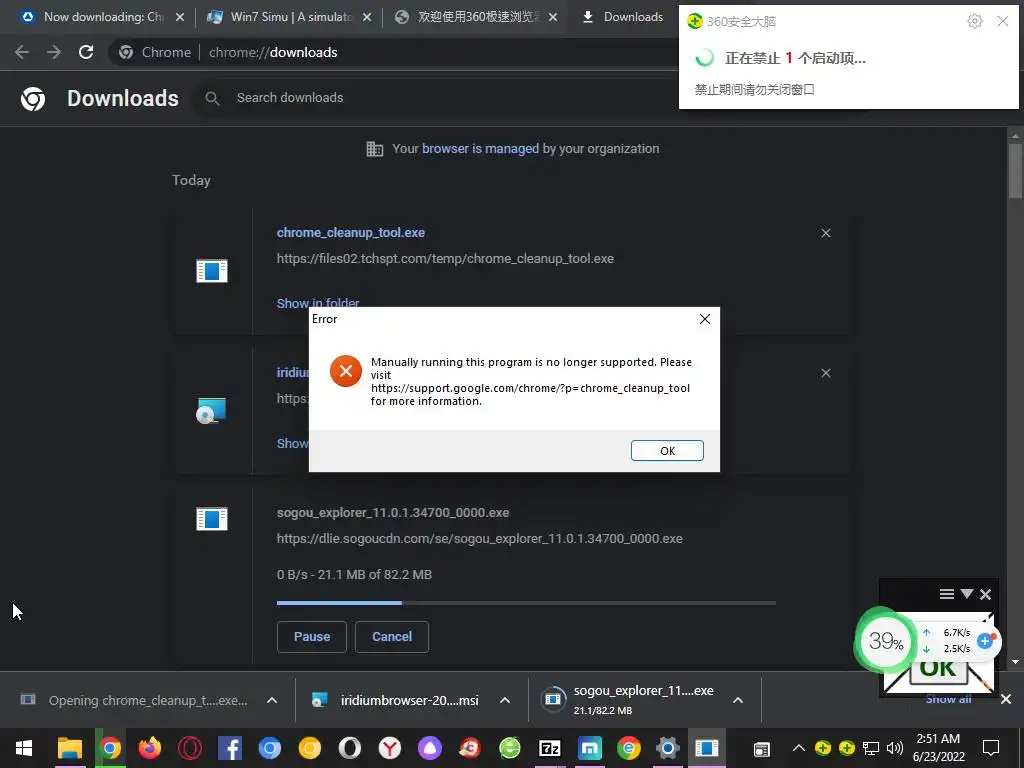Image resolution: width=1024 pixels, height=768 pixels.
Task: Expand options for sogou_explorer shelf item
Action: (x=738, y=700)
